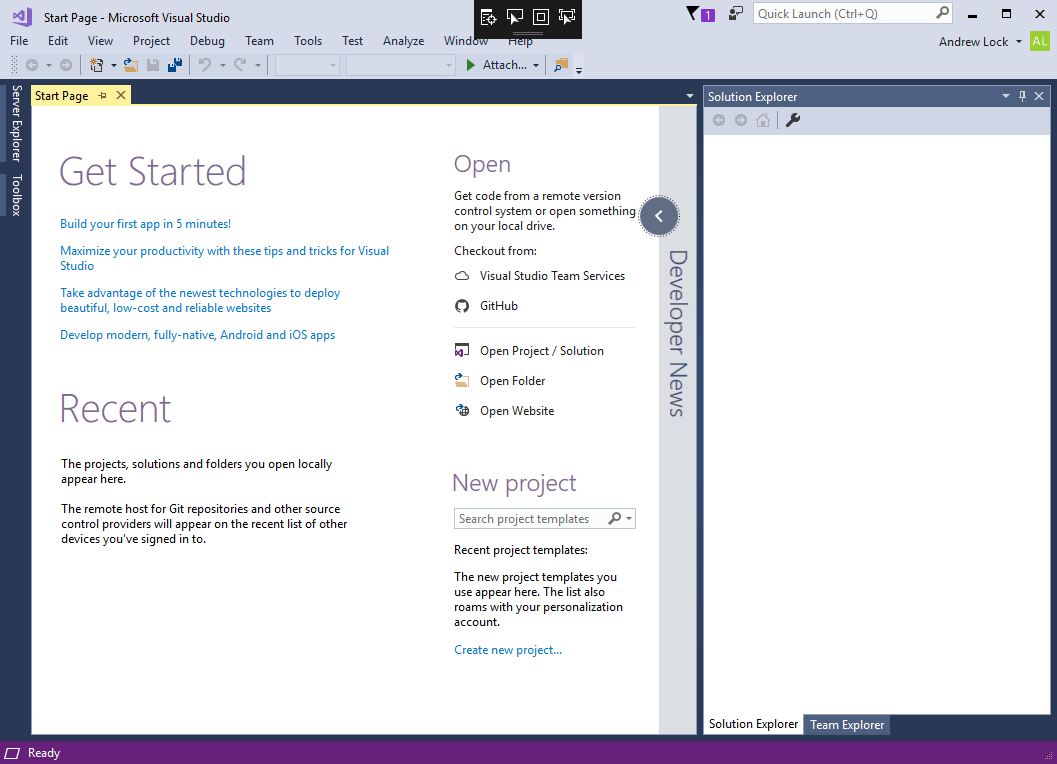Click the Undo toolbar icon

tap(205, 65)
